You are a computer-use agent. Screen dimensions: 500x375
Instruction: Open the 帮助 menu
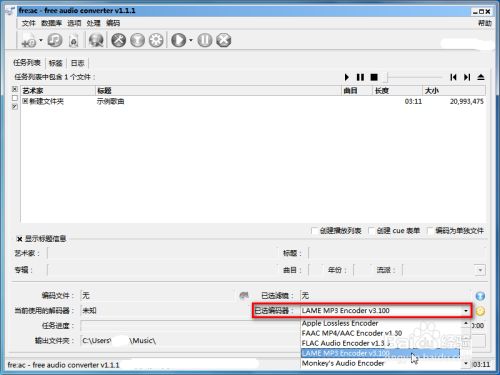[x=485, y=23]
